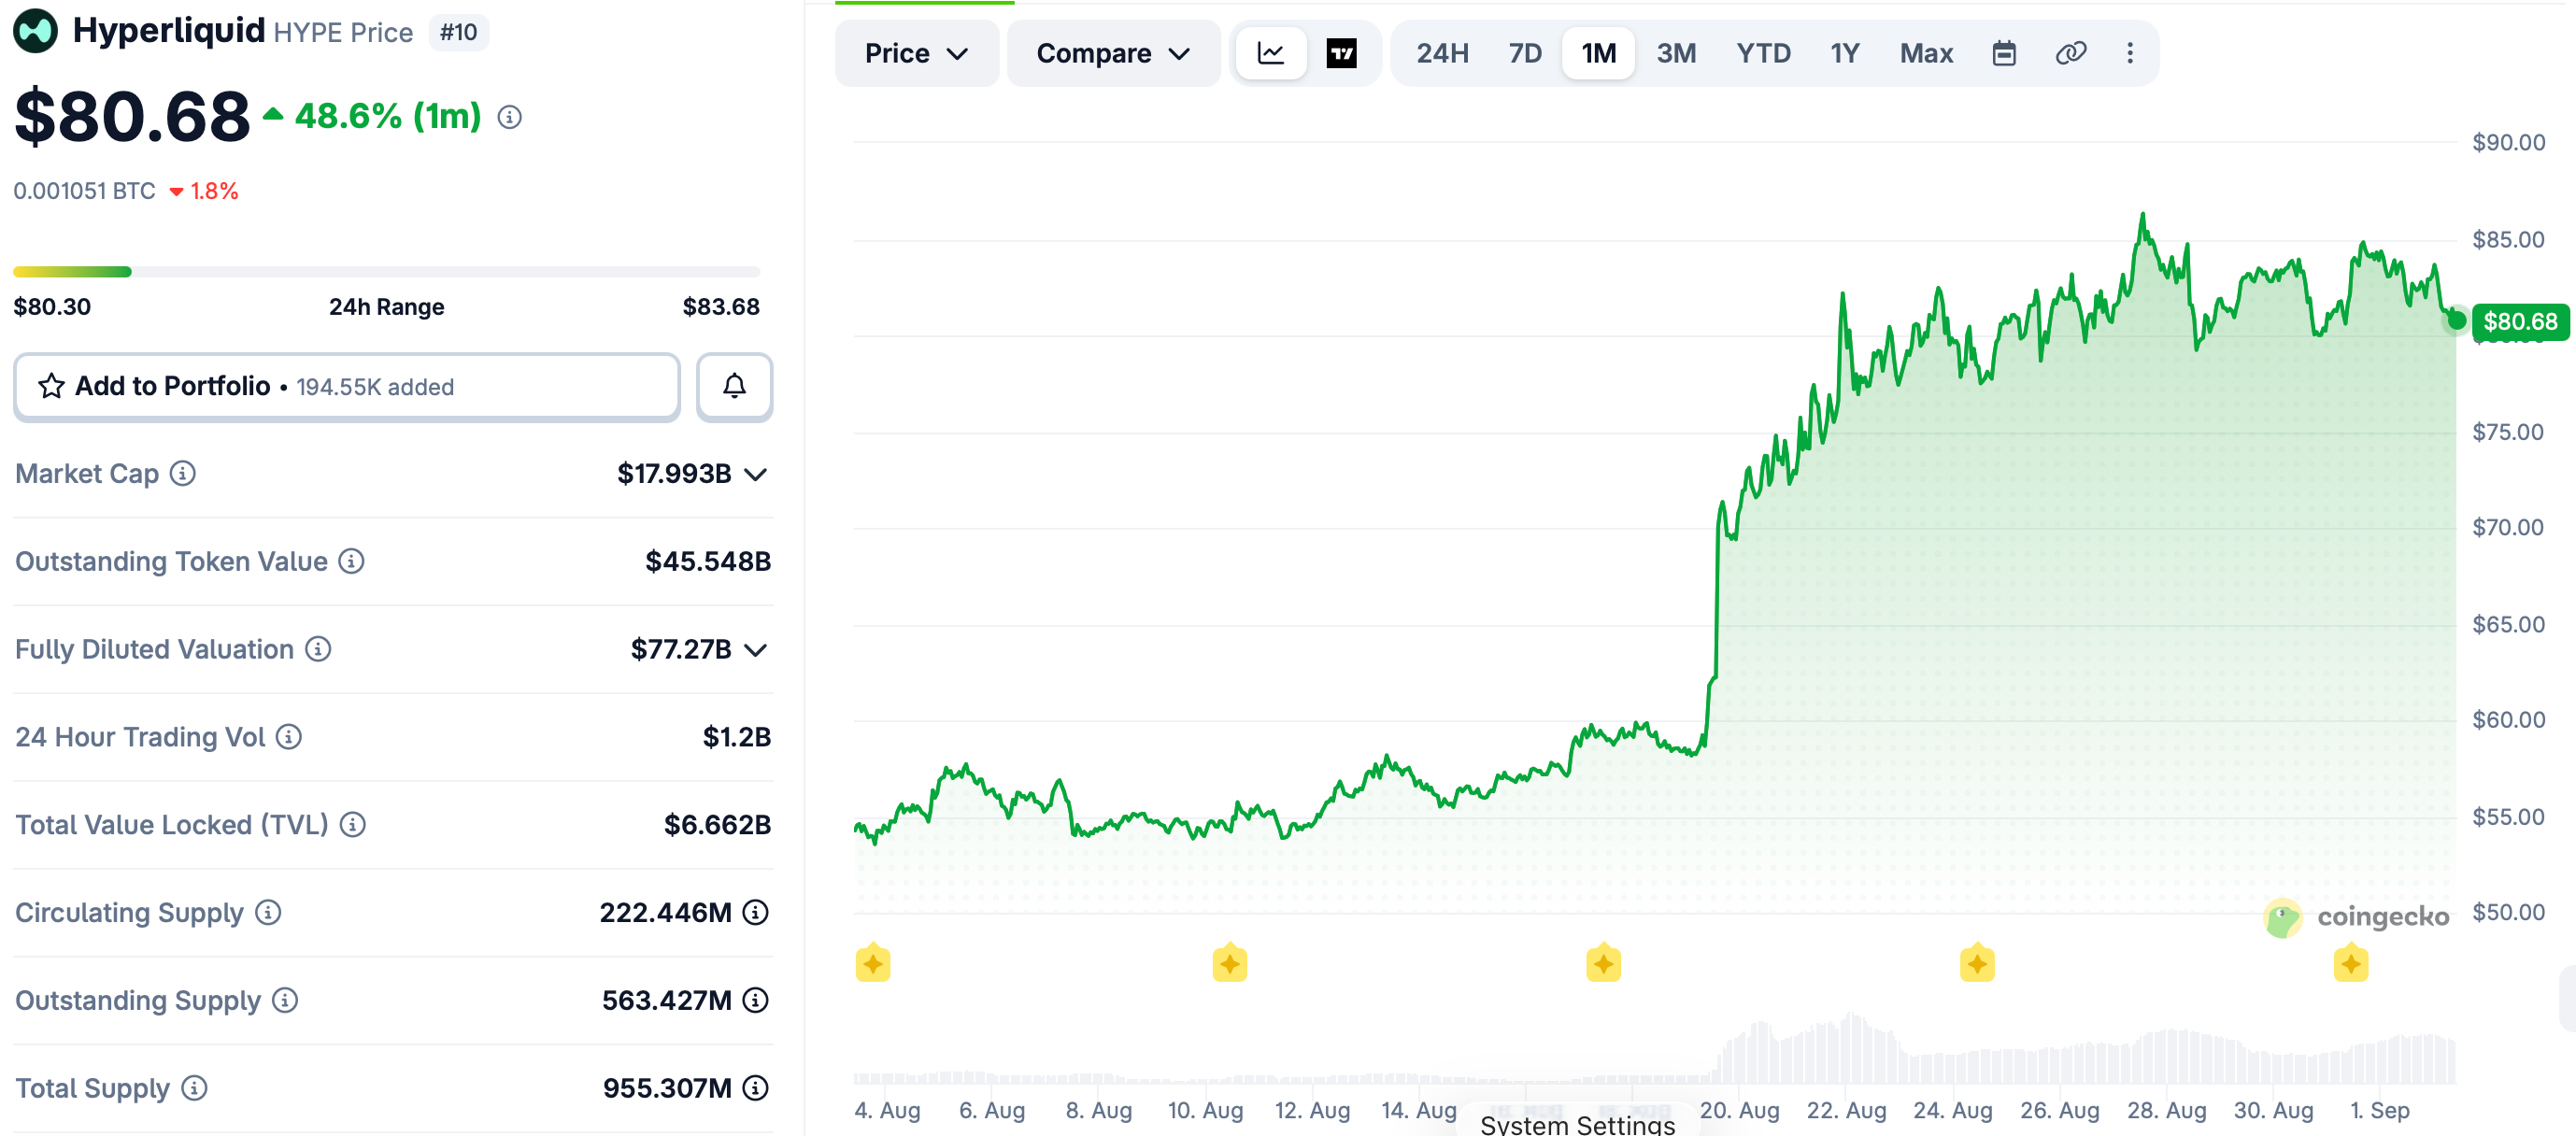Click the news marker near 1. Sep
The image size is (2576, 1136).
2351,963
